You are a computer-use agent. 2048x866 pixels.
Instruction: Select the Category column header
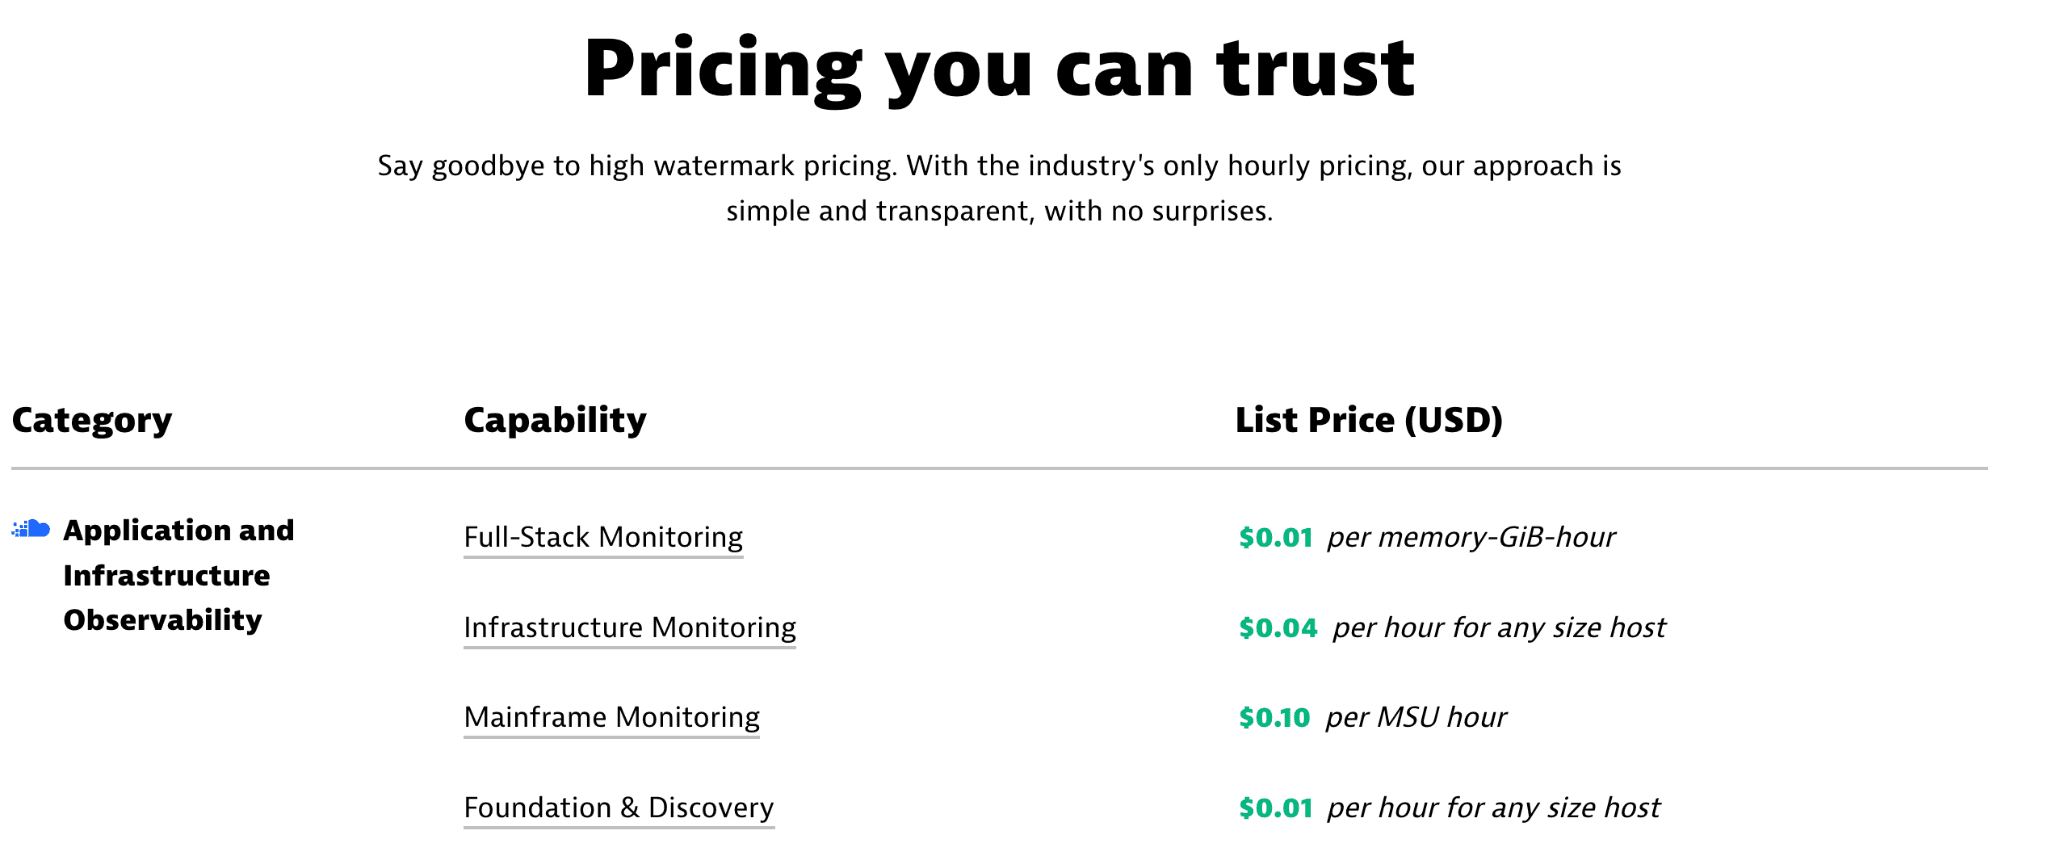click(92, 420)
